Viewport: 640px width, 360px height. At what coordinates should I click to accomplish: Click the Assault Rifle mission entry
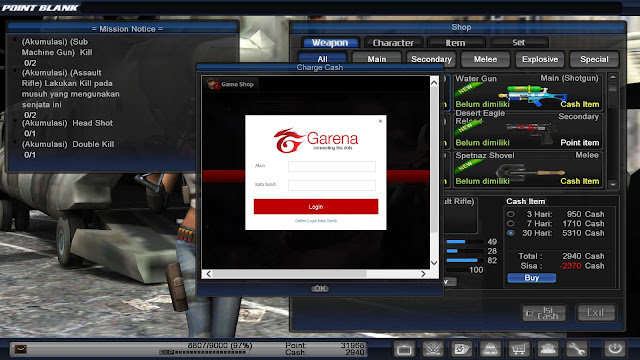[70, 94]
